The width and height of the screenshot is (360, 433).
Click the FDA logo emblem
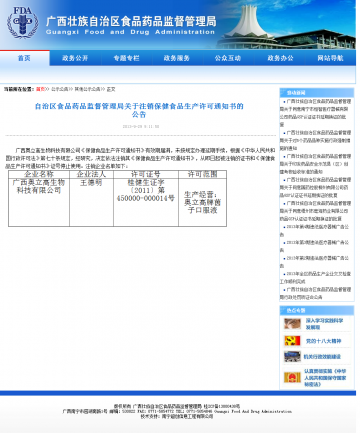pos(23,22)
